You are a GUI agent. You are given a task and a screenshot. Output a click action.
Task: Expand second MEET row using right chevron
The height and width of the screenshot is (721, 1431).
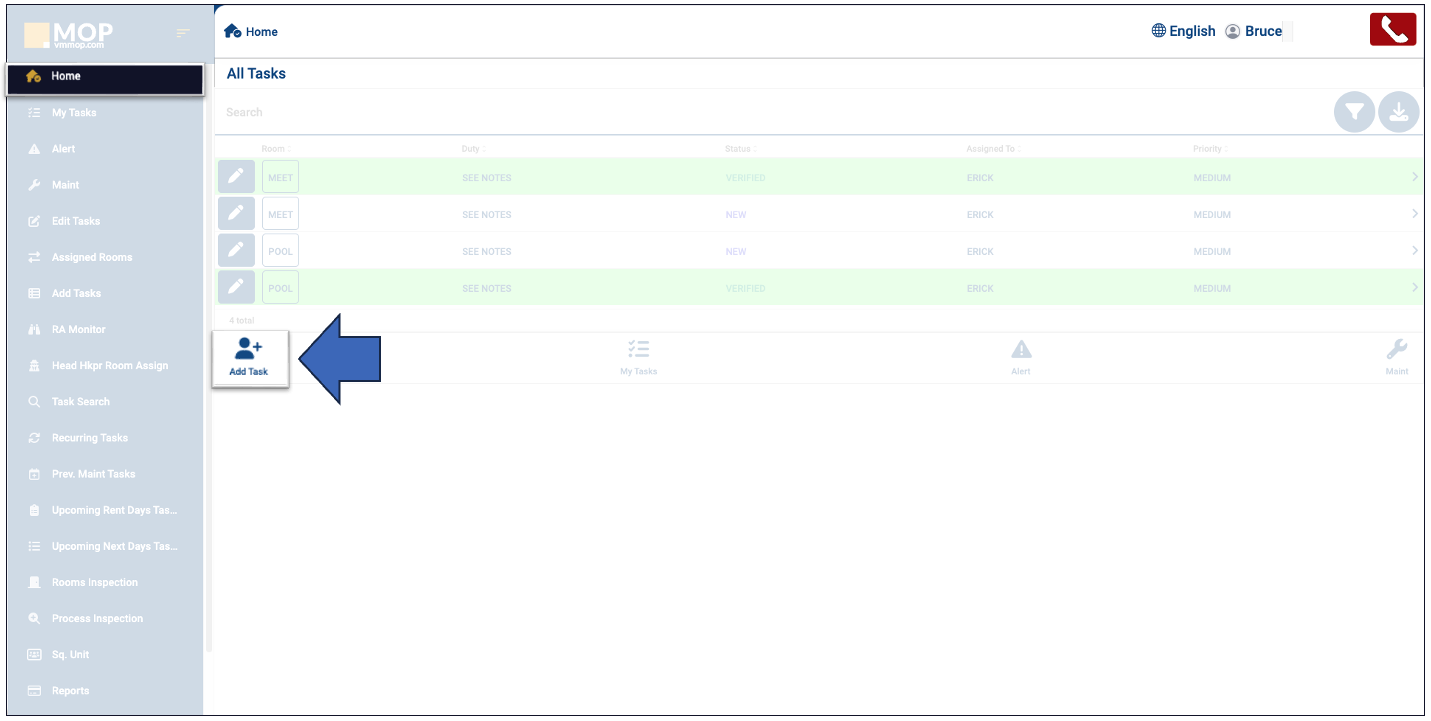(x=1414, y=214)
